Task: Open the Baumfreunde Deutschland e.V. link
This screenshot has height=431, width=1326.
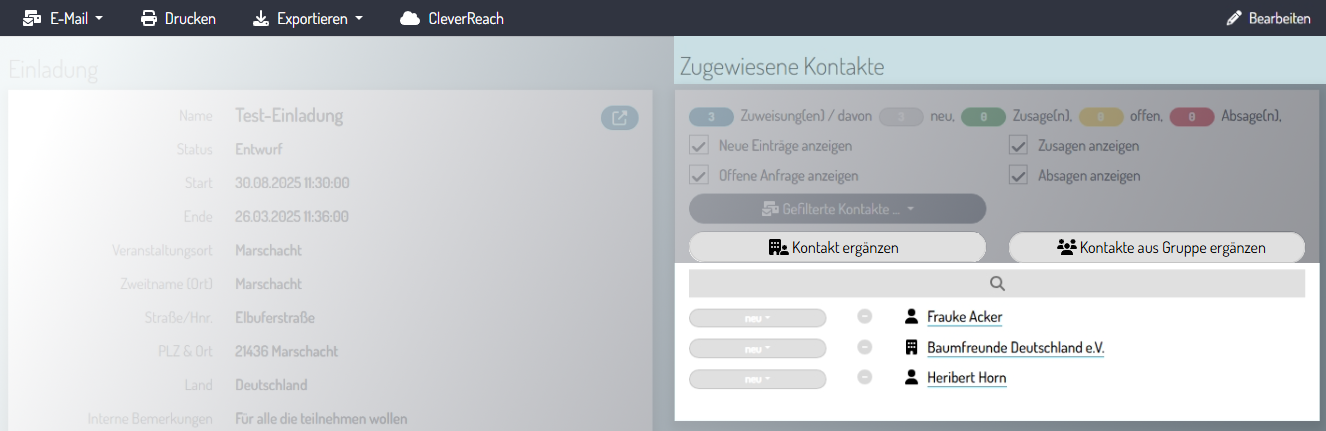Action: pos(1015,348)
